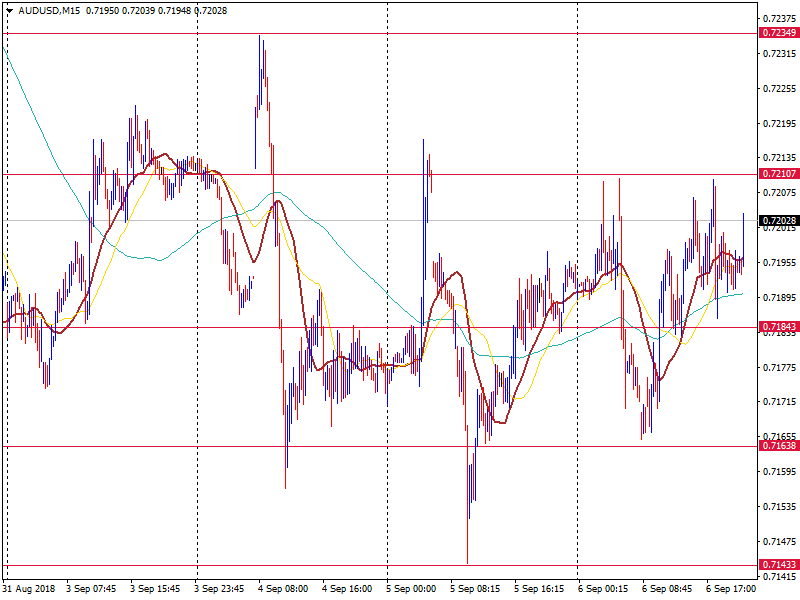This screenshot has width=800, height=600.
Task: Click the 6 Sep 17:00 time label
Action: pyautogui.click(x=730, y=589)
